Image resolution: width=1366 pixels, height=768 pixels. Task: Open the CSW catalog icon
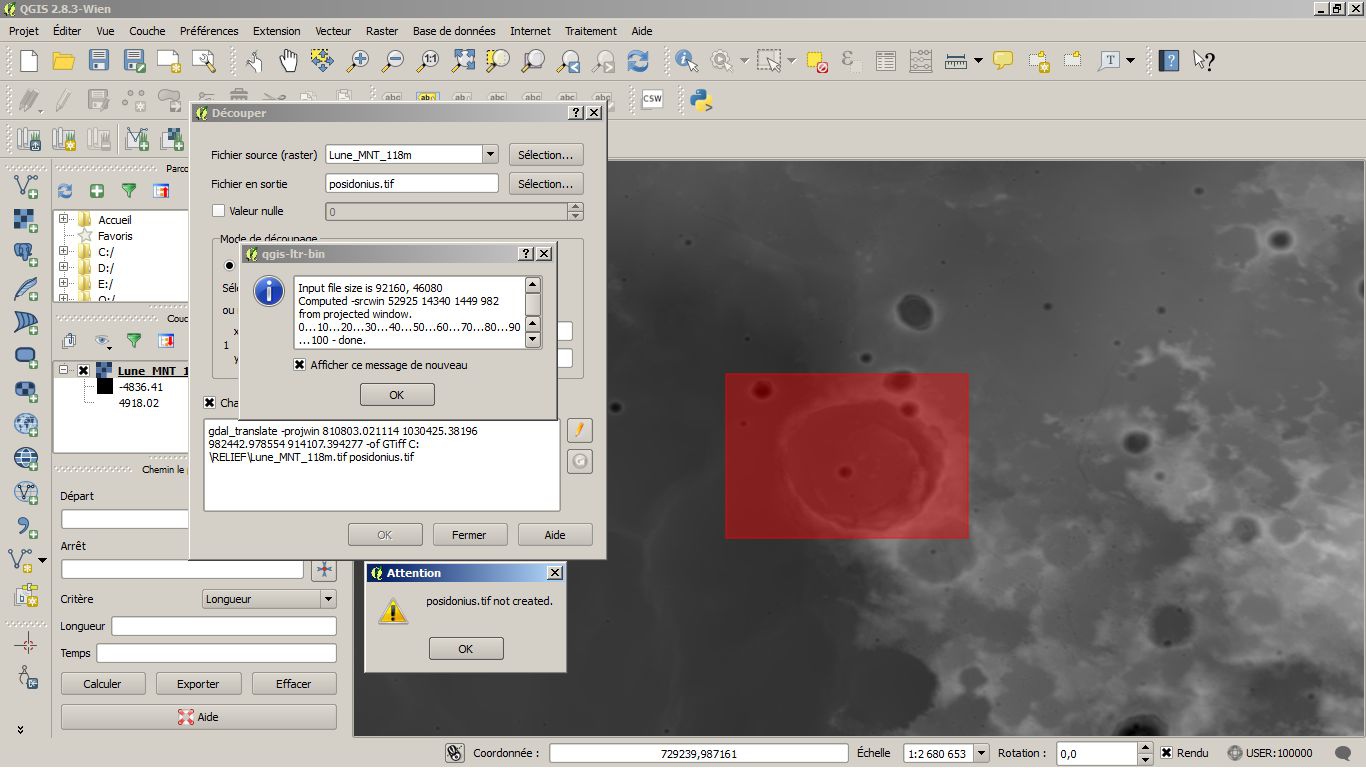pyautogui.click(x=652, y=99)
